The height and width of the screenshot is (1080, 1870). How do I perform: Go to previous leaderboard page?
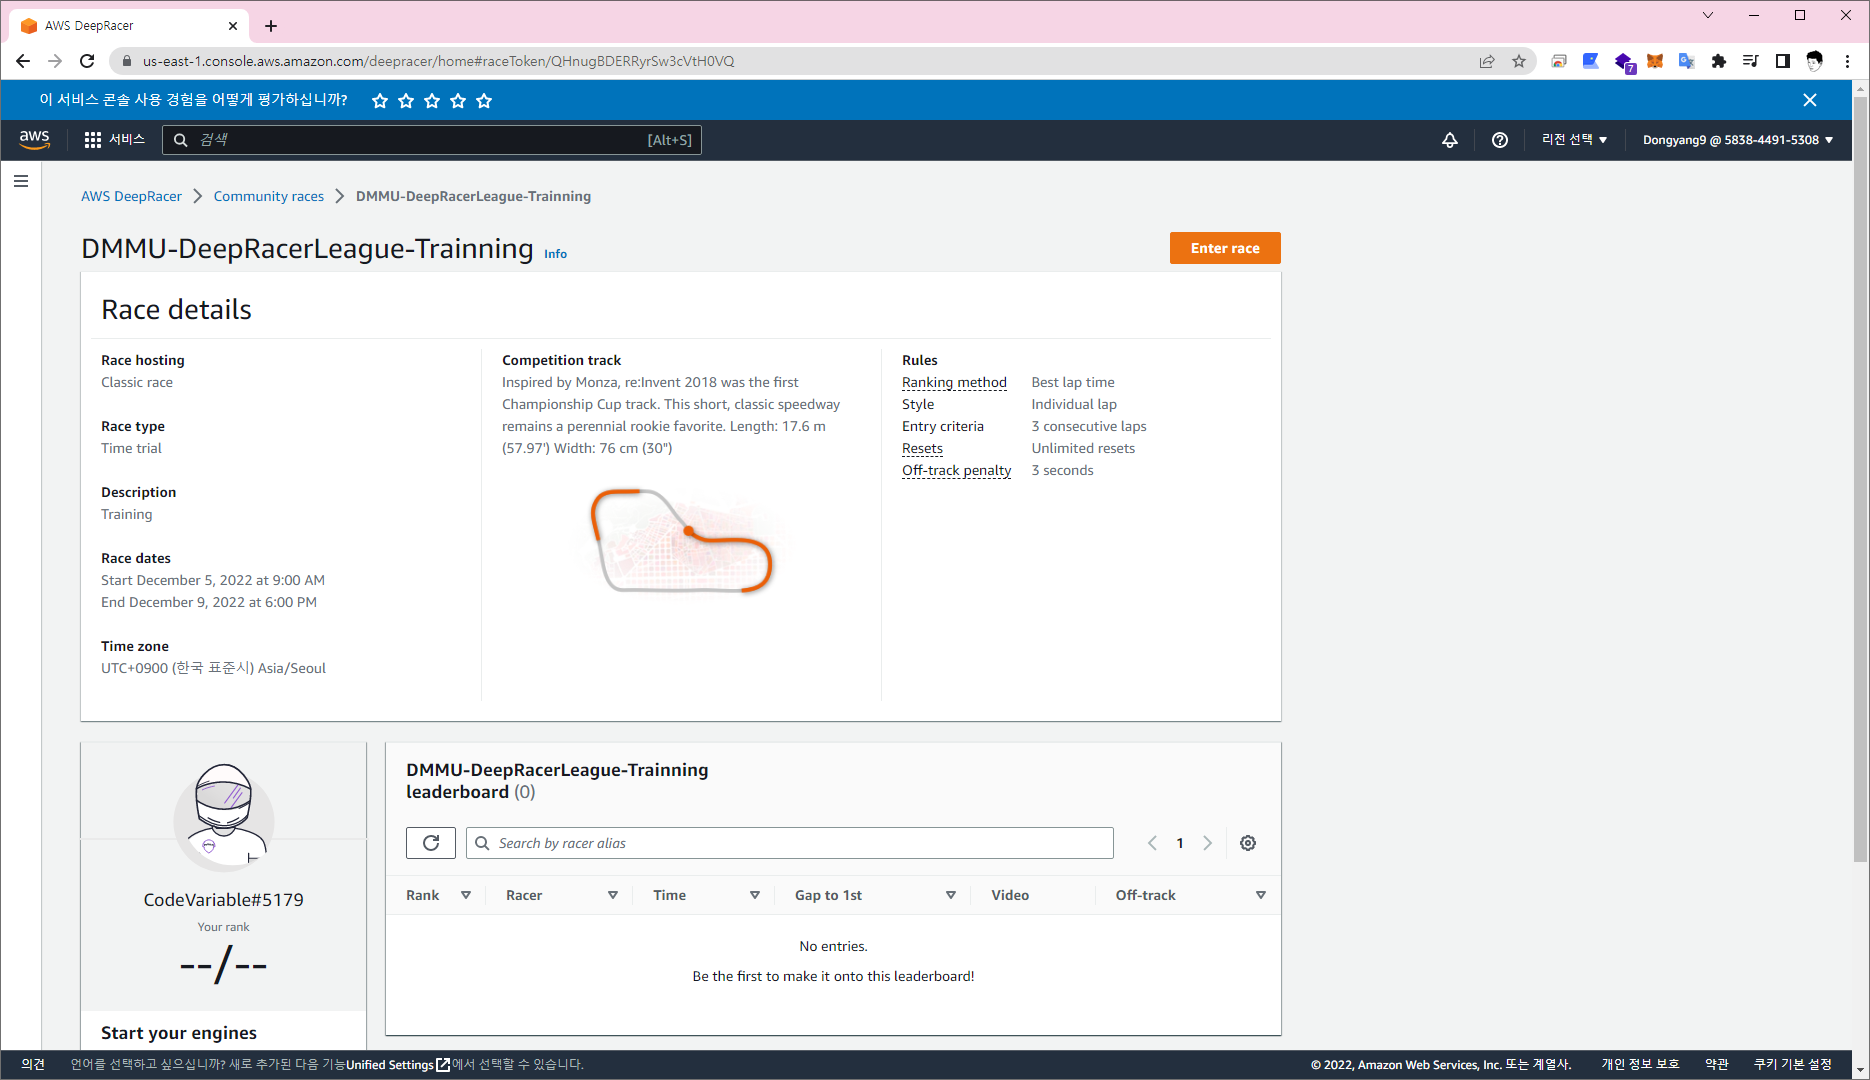click(x=1152, y=843)
